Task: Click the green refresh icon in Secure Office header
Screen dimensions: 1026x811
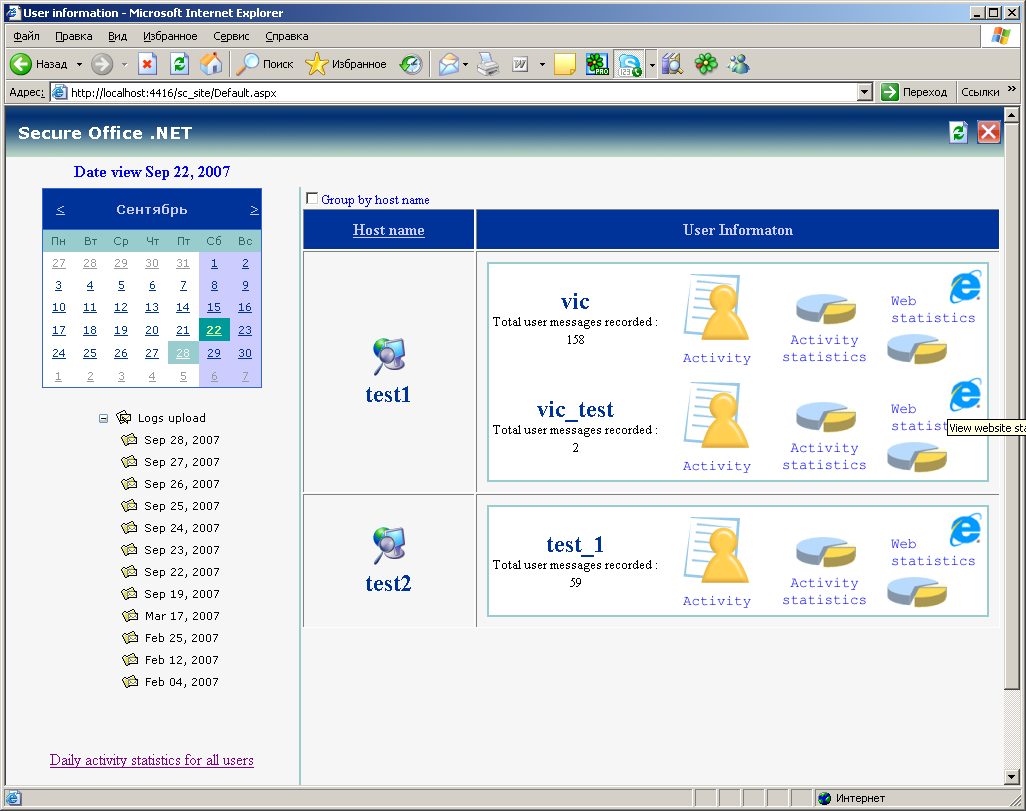Action: [958, 132]
